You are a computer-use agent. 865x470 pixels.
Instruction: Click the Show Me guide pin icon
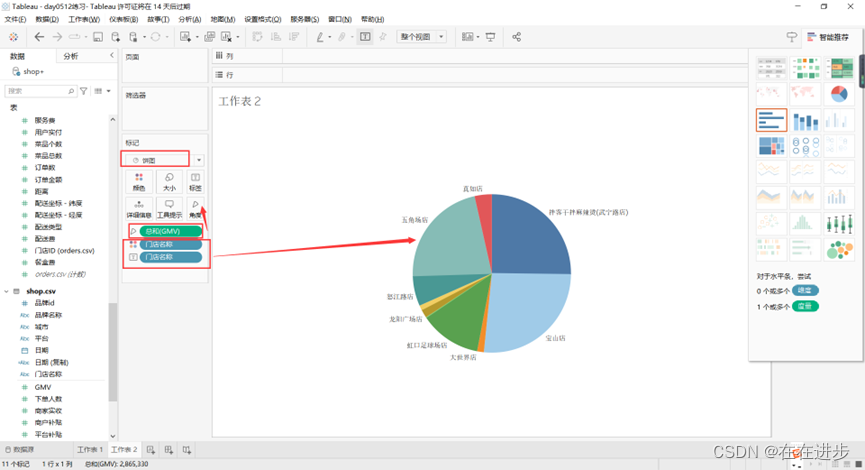792,37
